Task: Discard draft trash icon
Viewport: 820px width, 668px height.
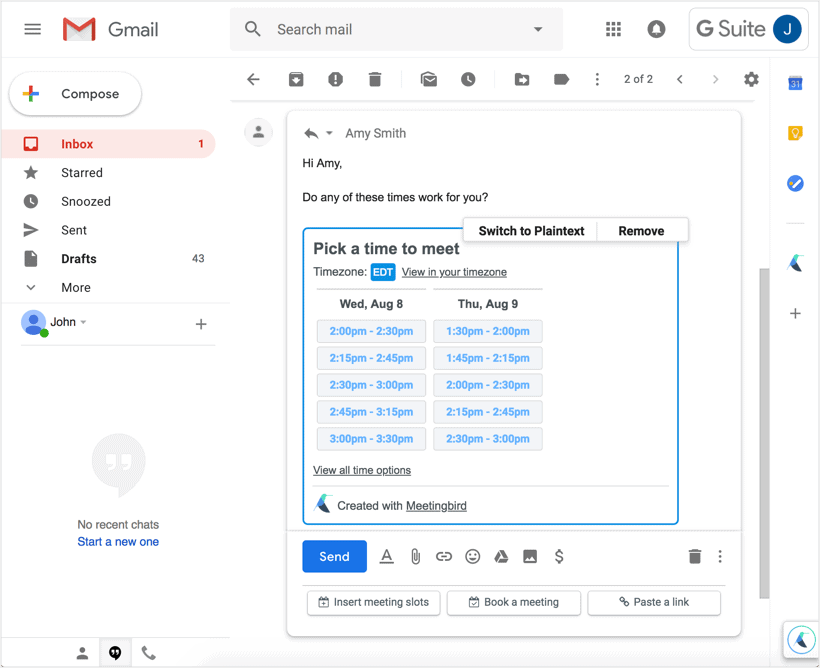Action: tap(694, 557)
